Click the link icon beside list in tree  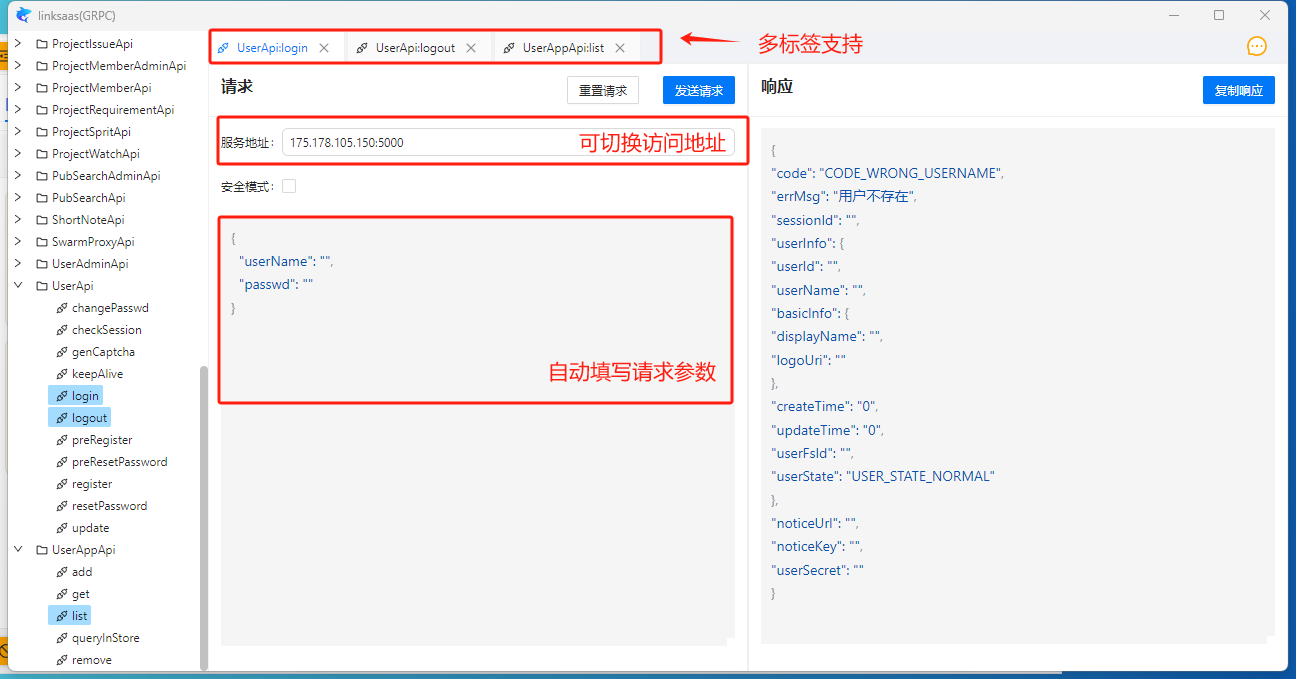[x=62, y=616]
